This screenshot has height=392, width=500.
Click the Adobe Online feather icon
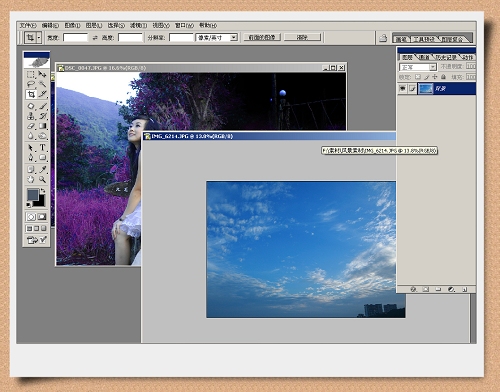(x=37, y=63)
